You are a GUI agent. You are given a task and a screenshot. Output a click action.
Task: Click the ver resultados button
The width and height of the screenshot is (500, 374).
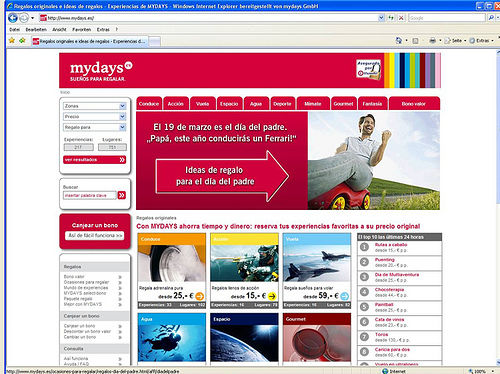point(95,160)
